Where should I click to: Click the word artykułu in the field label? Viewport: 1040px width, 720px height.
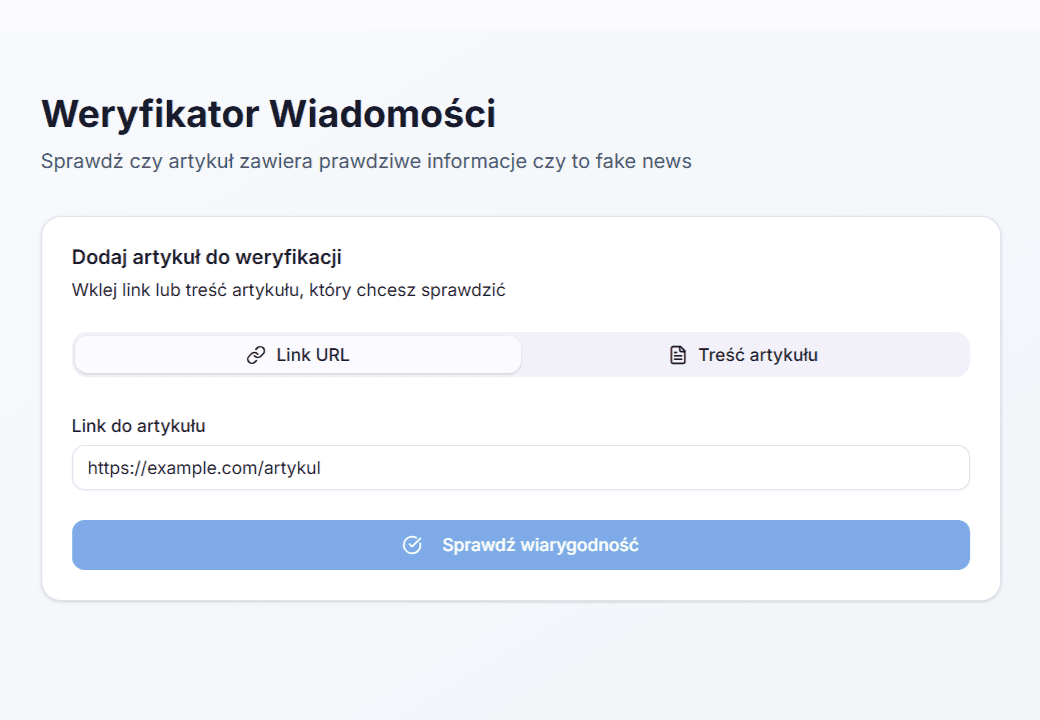[x=170, y=426]
